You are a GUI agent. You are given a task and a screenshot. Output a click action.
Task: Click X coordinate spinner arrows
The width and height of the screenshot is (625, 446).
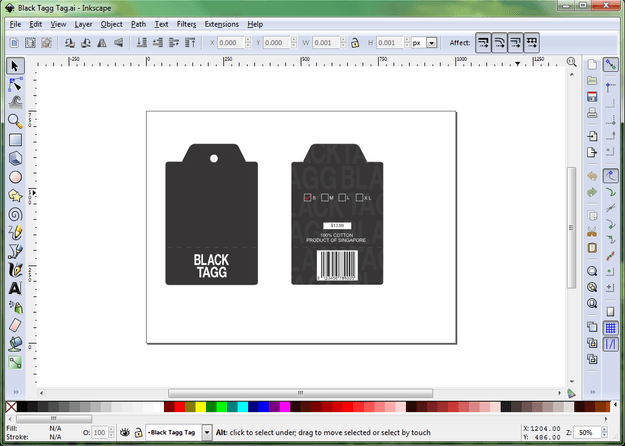tap(248, 43)
